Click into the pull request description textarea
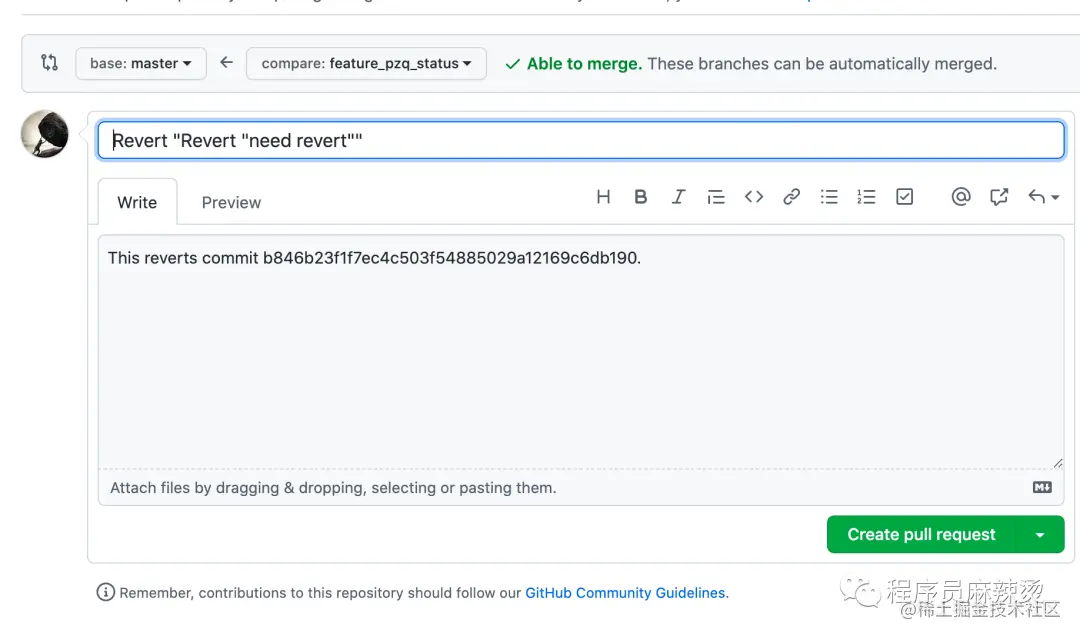 click(581, 351)
